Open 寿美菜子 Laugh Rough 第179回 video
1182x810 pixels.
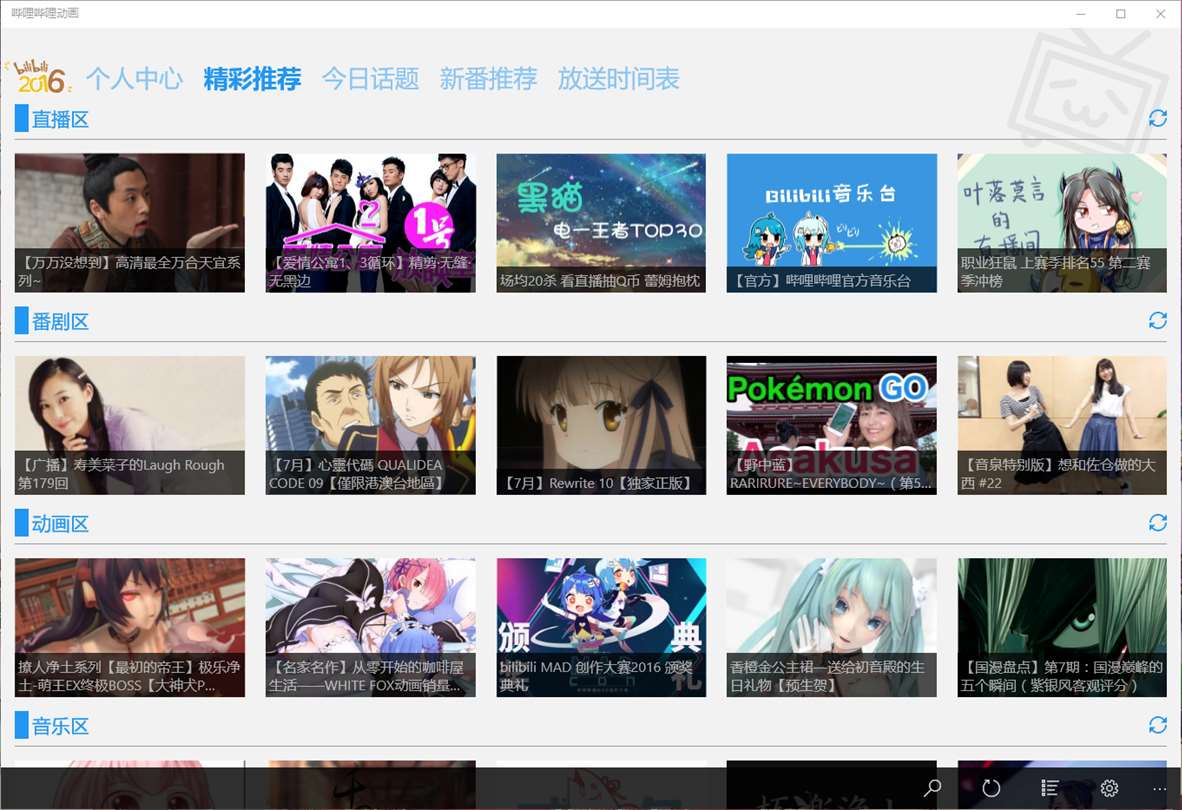[x=130, y=425]
